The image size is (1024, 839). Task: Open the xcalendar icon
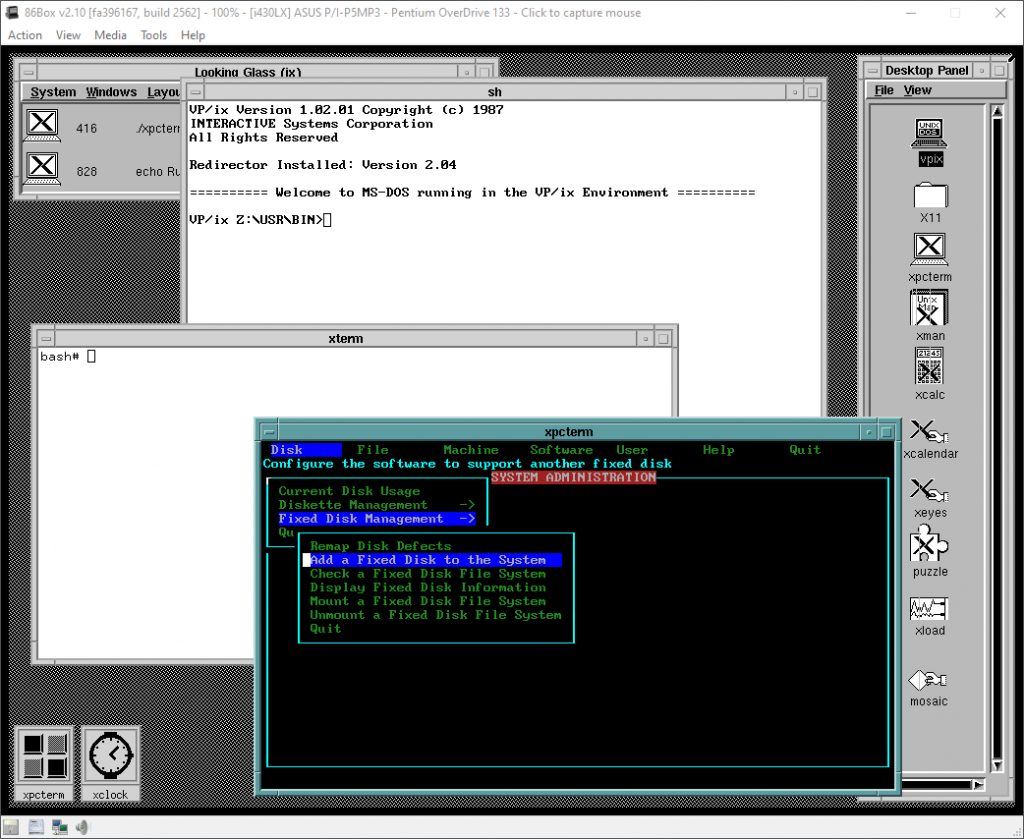pyautogui.click(x=929, y=428)
